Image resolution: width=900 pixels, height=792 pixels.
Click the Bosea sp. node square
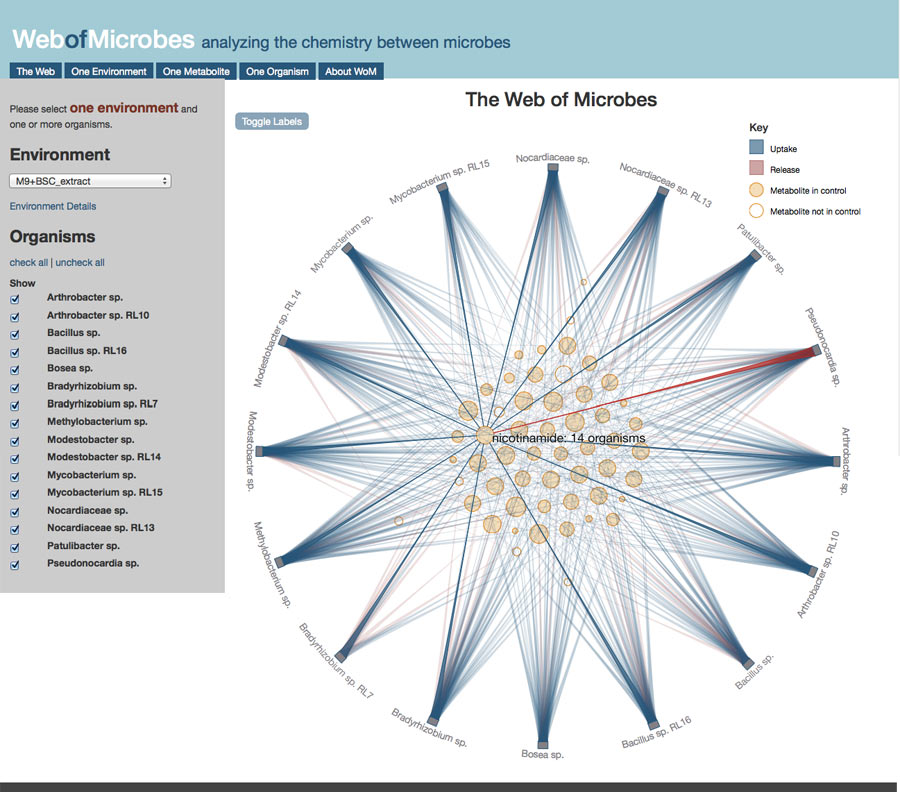[542, 744]
